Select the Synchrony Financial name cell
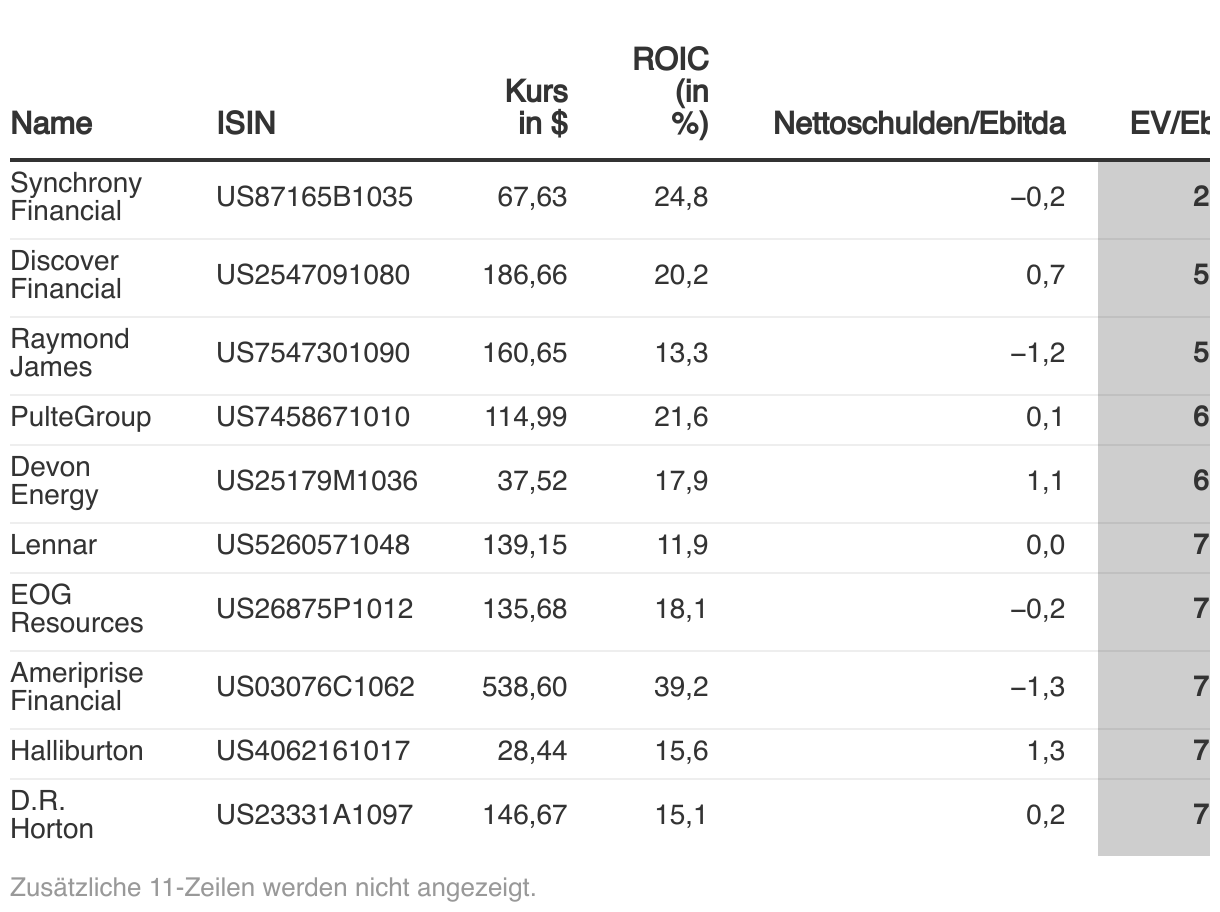Image resolution: width=1220 pixels, height=912 pixels. pos(76,197)
